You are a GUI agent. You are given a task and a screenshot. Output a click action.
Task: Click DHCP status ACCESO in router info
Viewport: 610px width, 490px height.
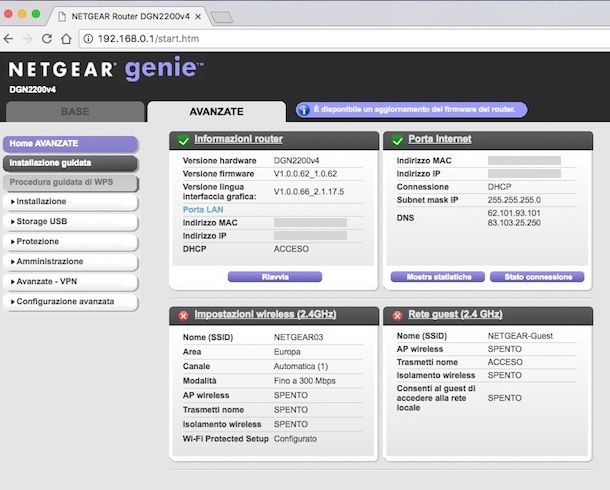tap(291, 249)
